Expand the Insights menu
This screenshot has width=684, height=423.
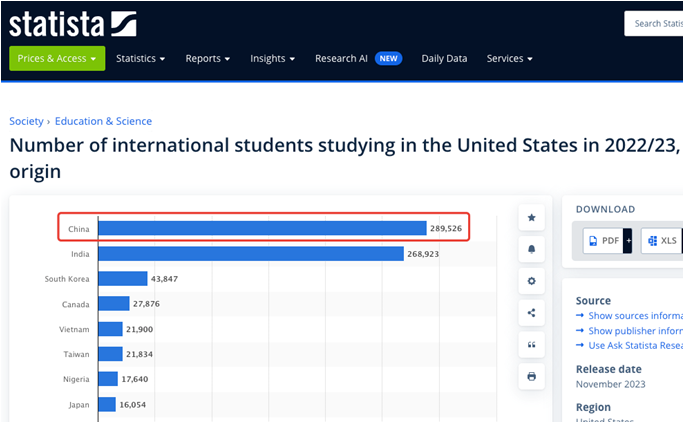point(273,58)
